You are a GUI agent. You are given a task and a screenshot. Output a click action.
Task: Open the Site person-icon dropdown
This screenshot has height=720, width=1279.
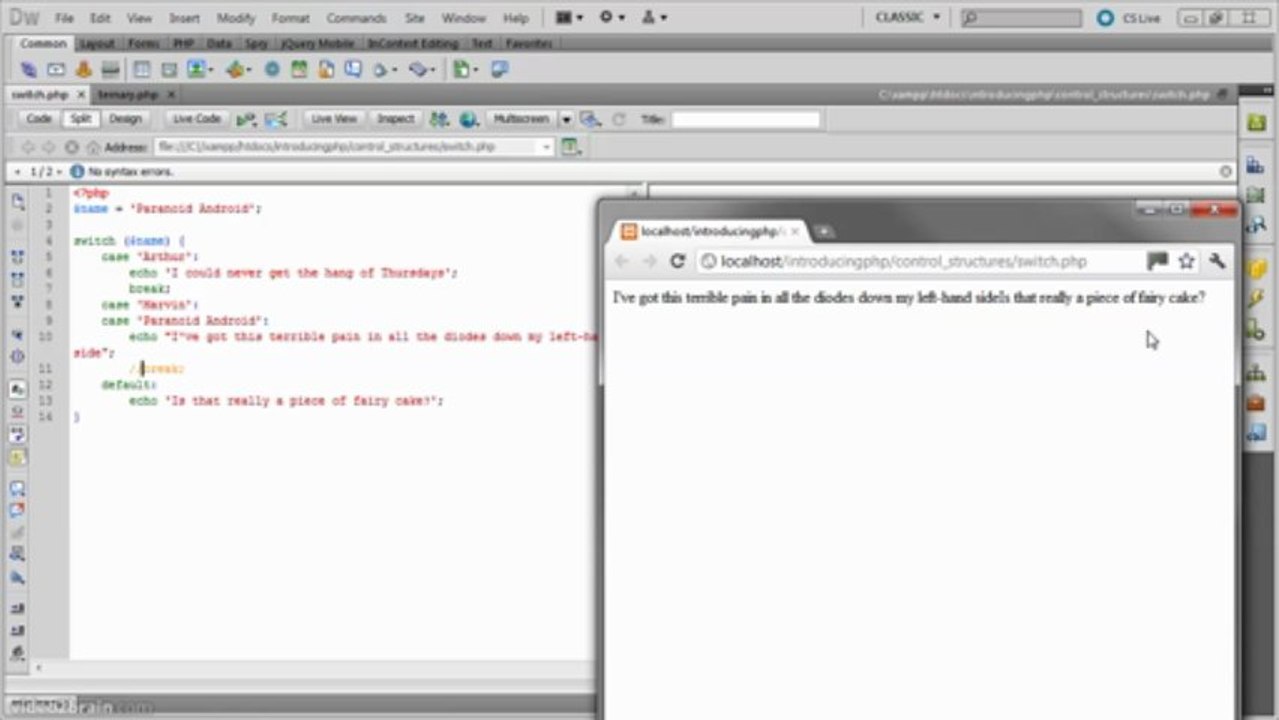pos(654,18)
